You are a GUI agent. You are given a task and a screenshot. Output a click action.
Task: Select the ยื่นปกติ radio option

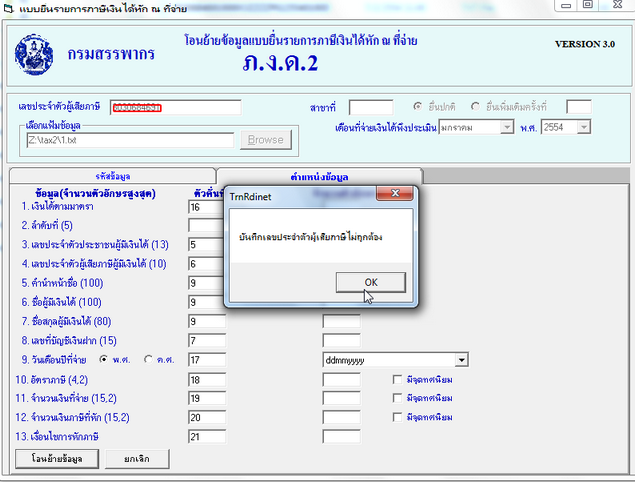tap(418, 106)
